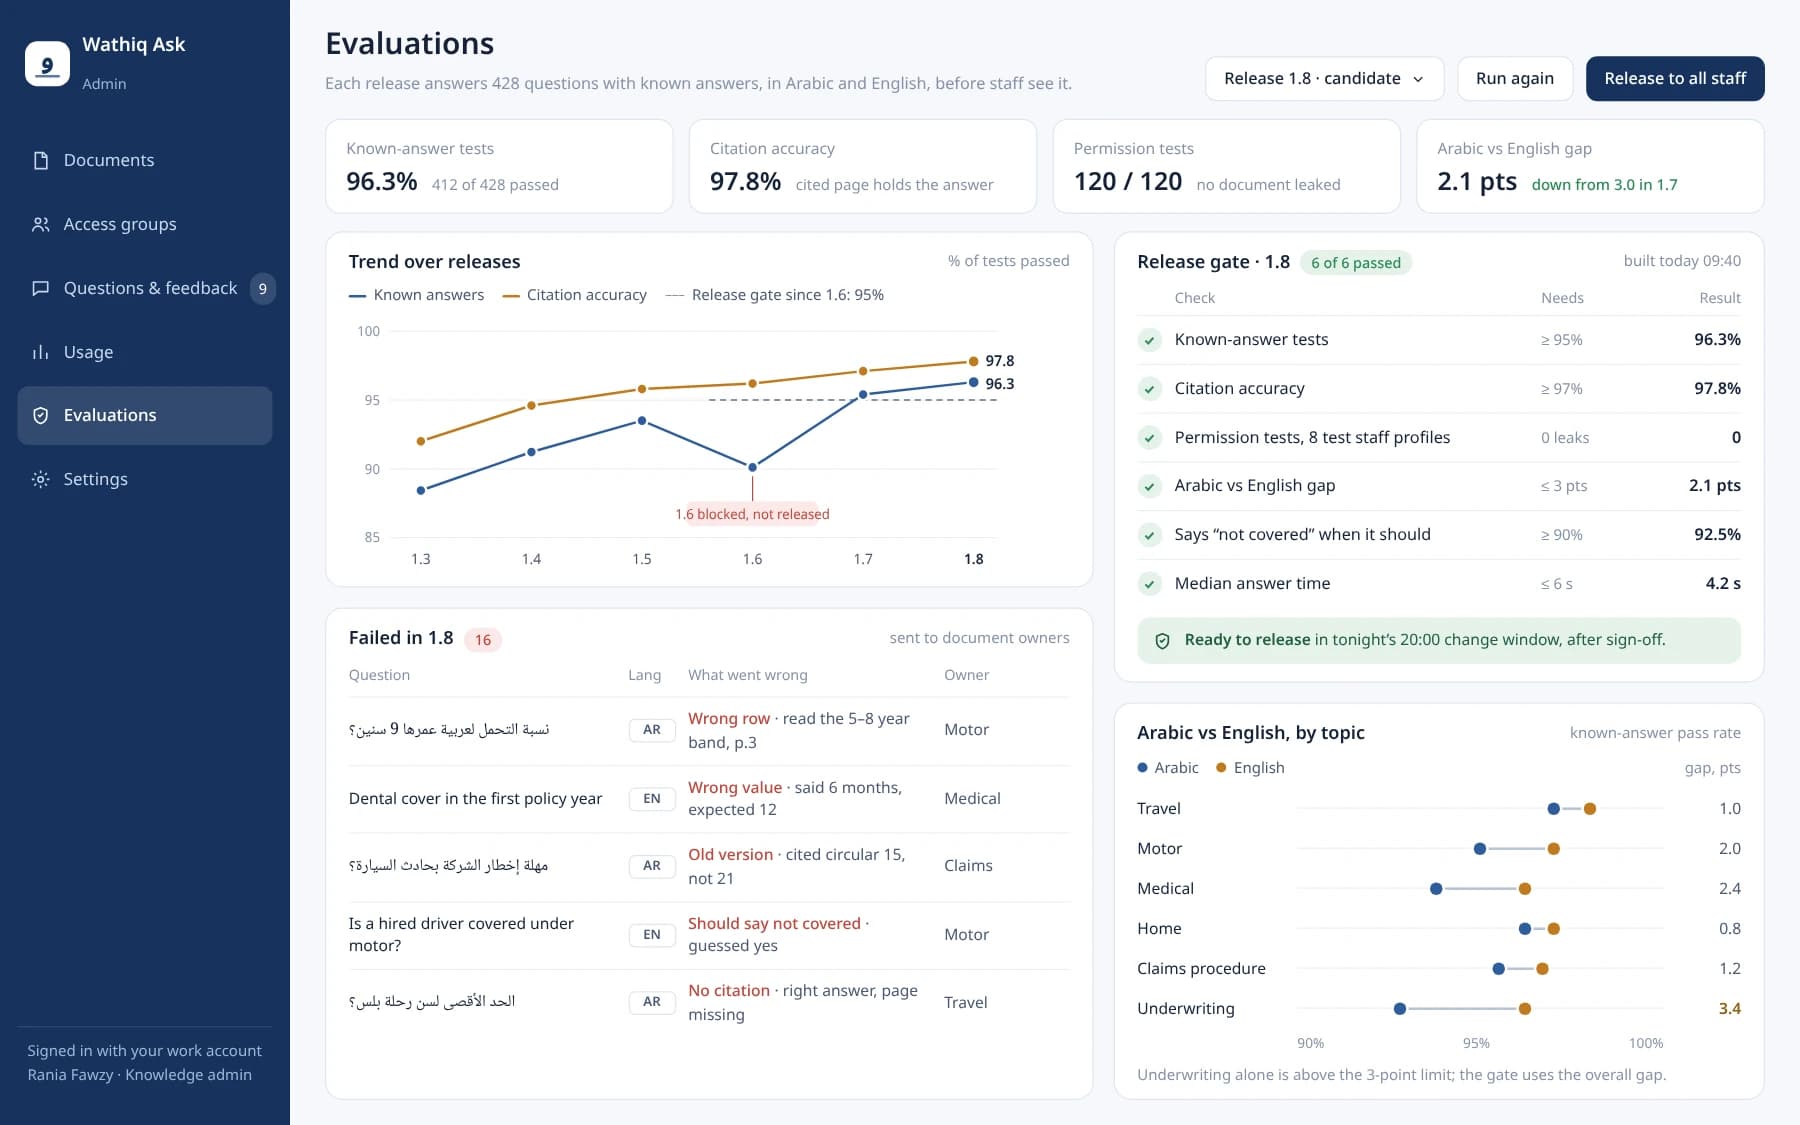Click "down from 3.0 in 1.7" text
This screenshot has width=1800, height=1125.
pos(1604,185)
